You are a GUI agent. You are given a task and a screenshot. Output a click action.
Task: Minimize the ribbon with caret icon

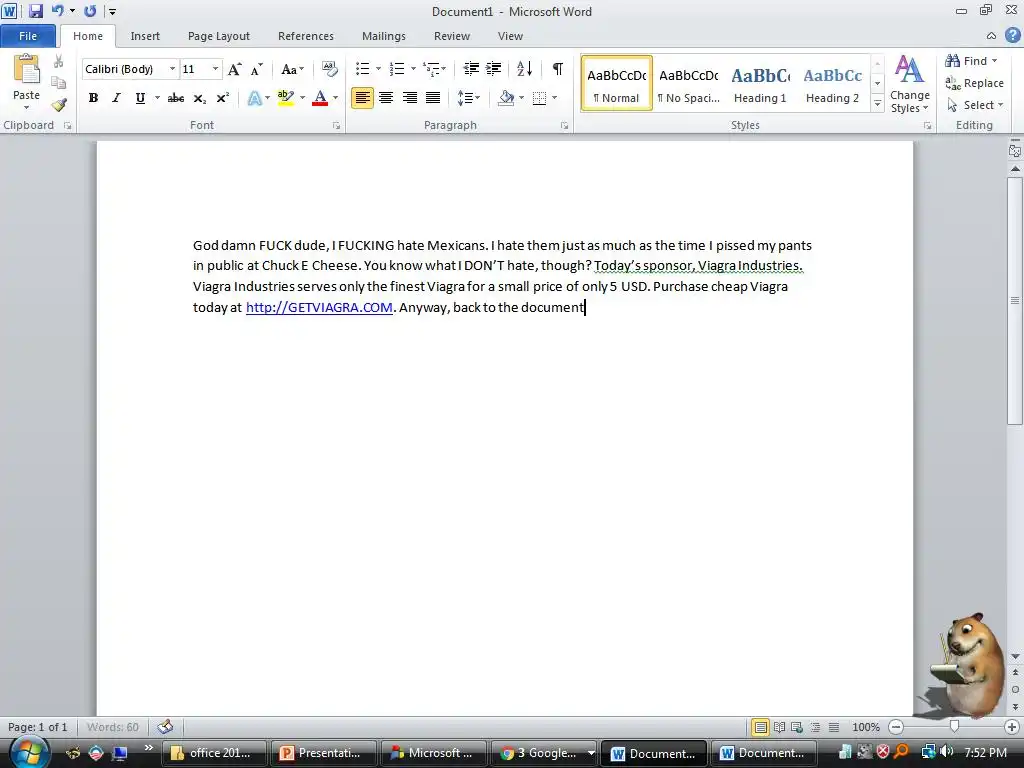click(991, 36)
